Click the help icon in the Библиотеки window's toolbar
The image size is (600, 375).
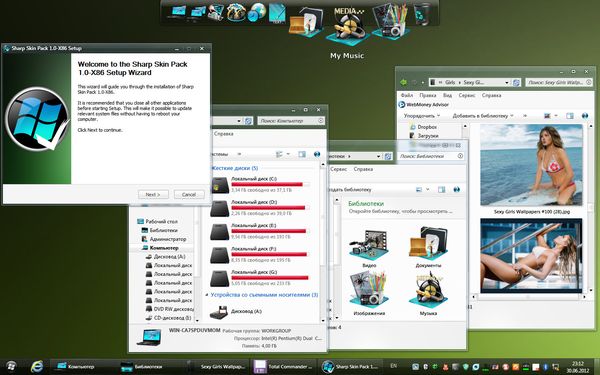pyautogui.click(x=456, y=189)
